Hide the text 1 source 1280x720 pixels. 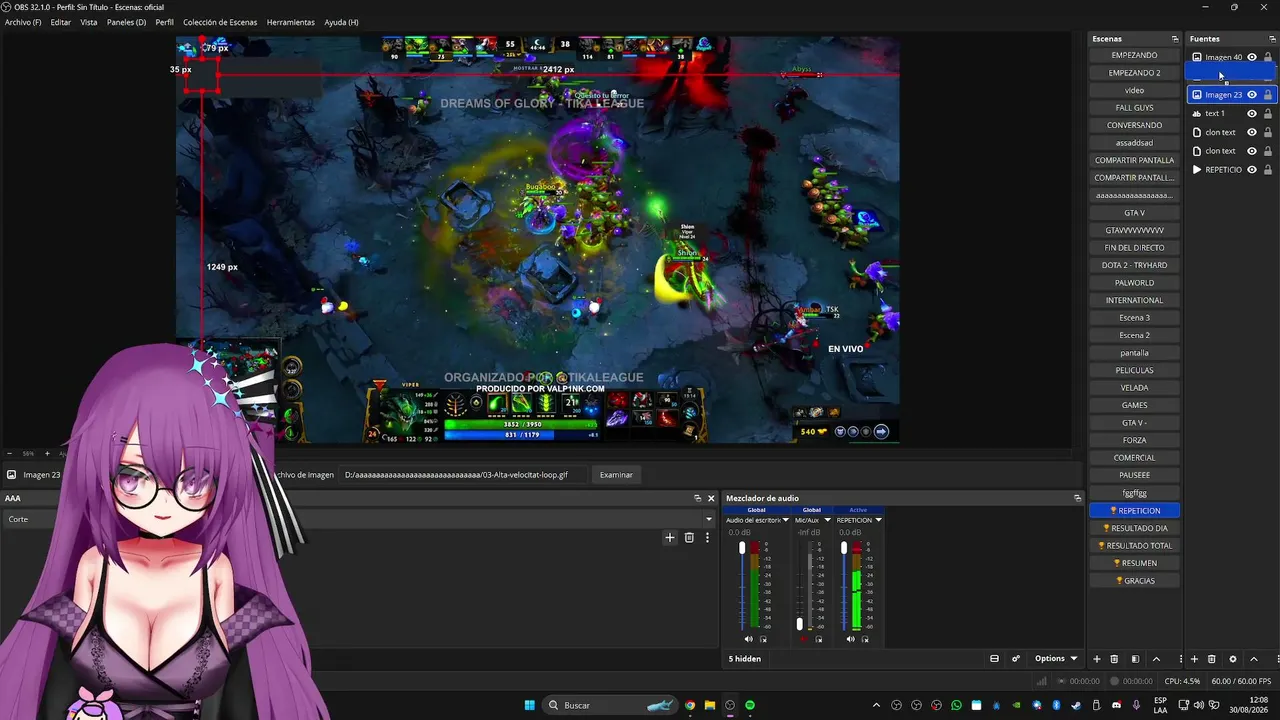[x=1252, y=113]
